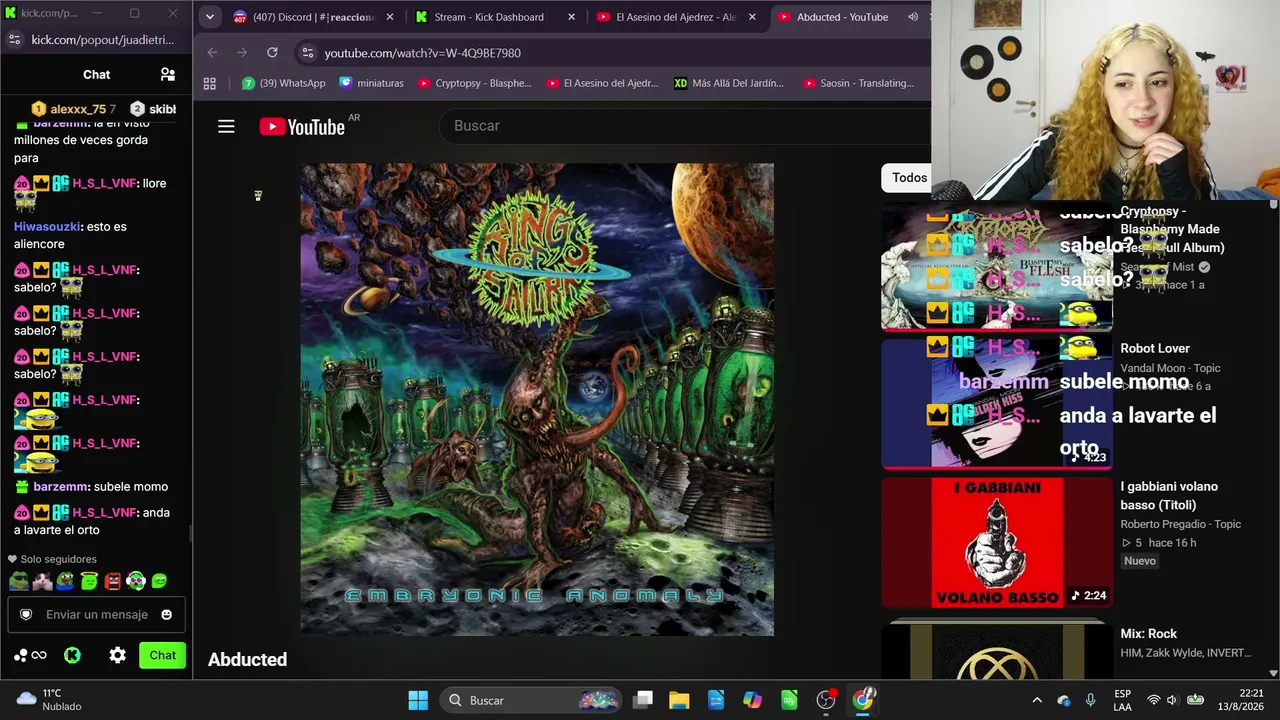Select the Todos filter chip
The height and width of the screenshot is (720, 1280).
pyautogui.click(x=909, y=178)
